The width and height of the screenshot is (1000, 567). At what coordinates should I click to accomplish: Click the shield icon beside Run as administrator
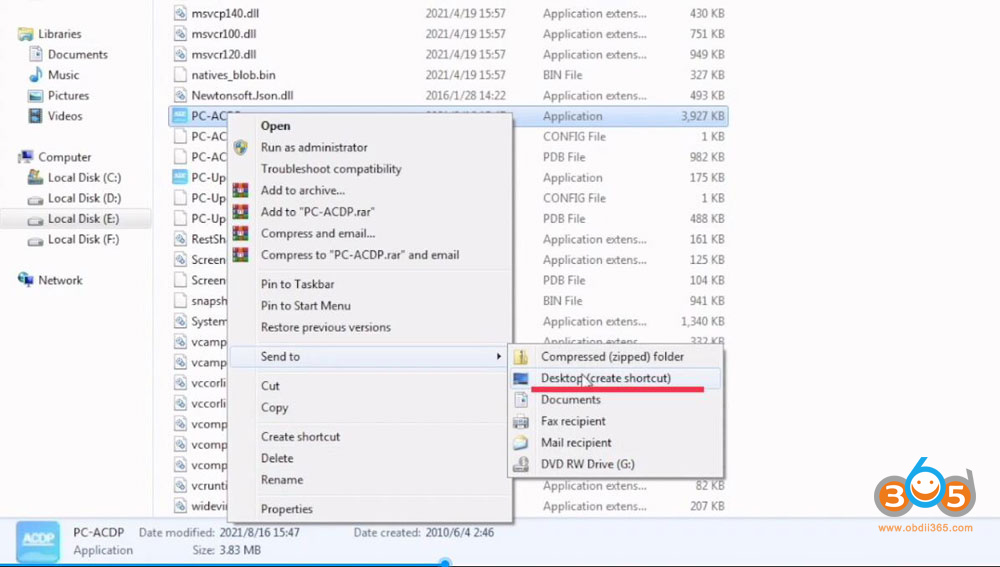240,148
